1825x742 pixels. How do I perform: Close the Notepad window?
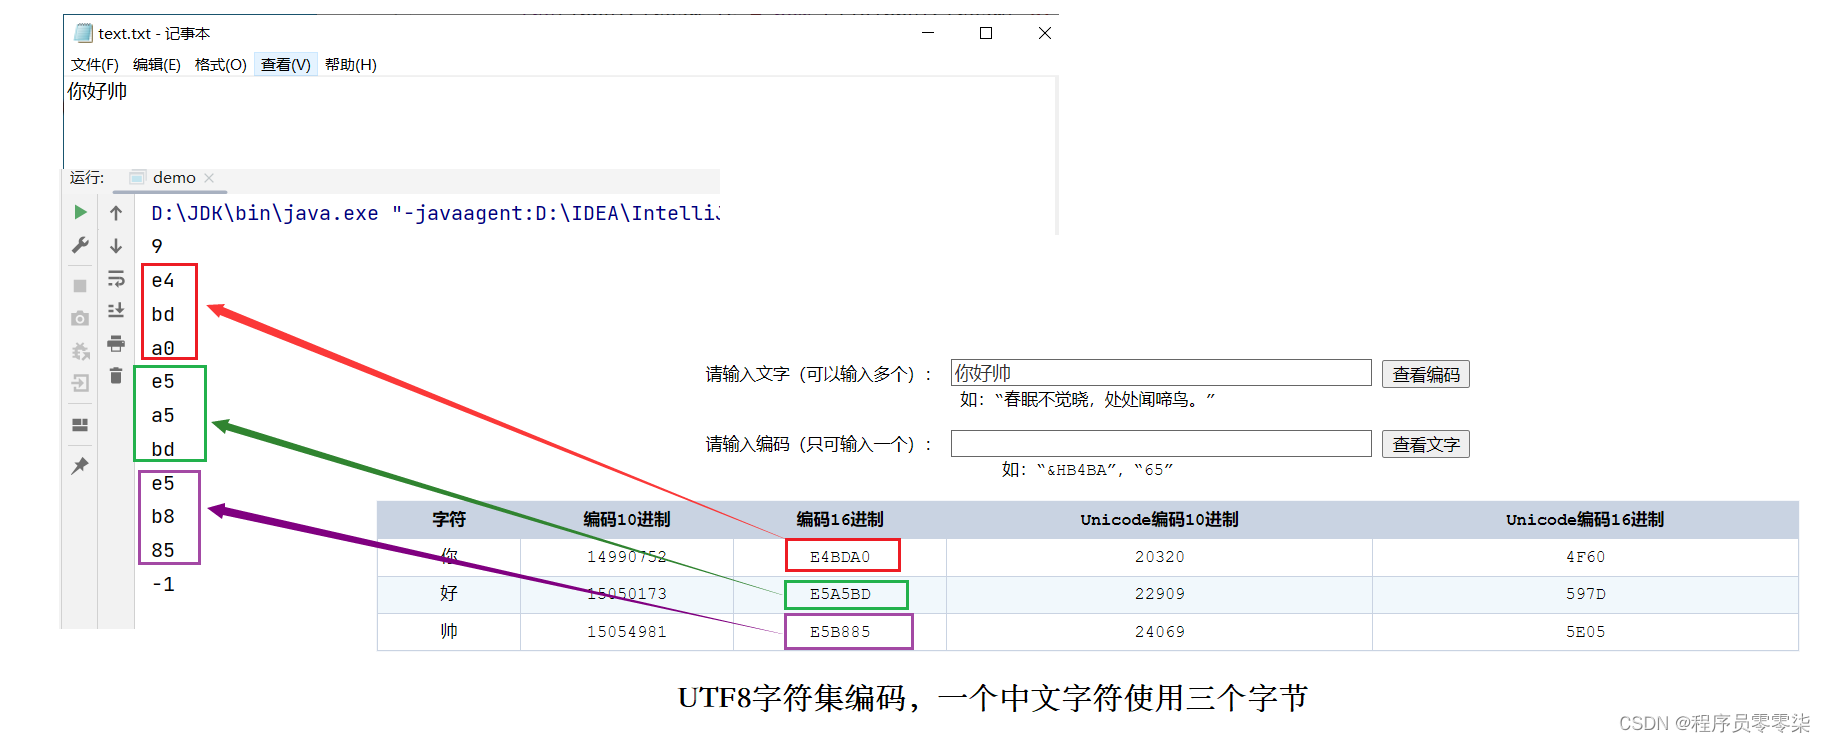click(x=1045, y=33)
